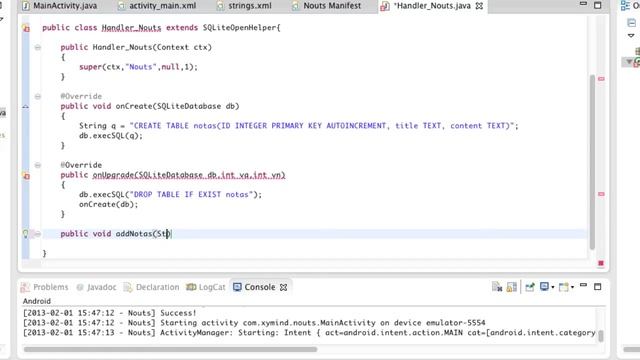Expand the Open Console dropdown arrow
Image resolution: width=640 pixels, height=360 pixels.
click(x=572, y=287)
